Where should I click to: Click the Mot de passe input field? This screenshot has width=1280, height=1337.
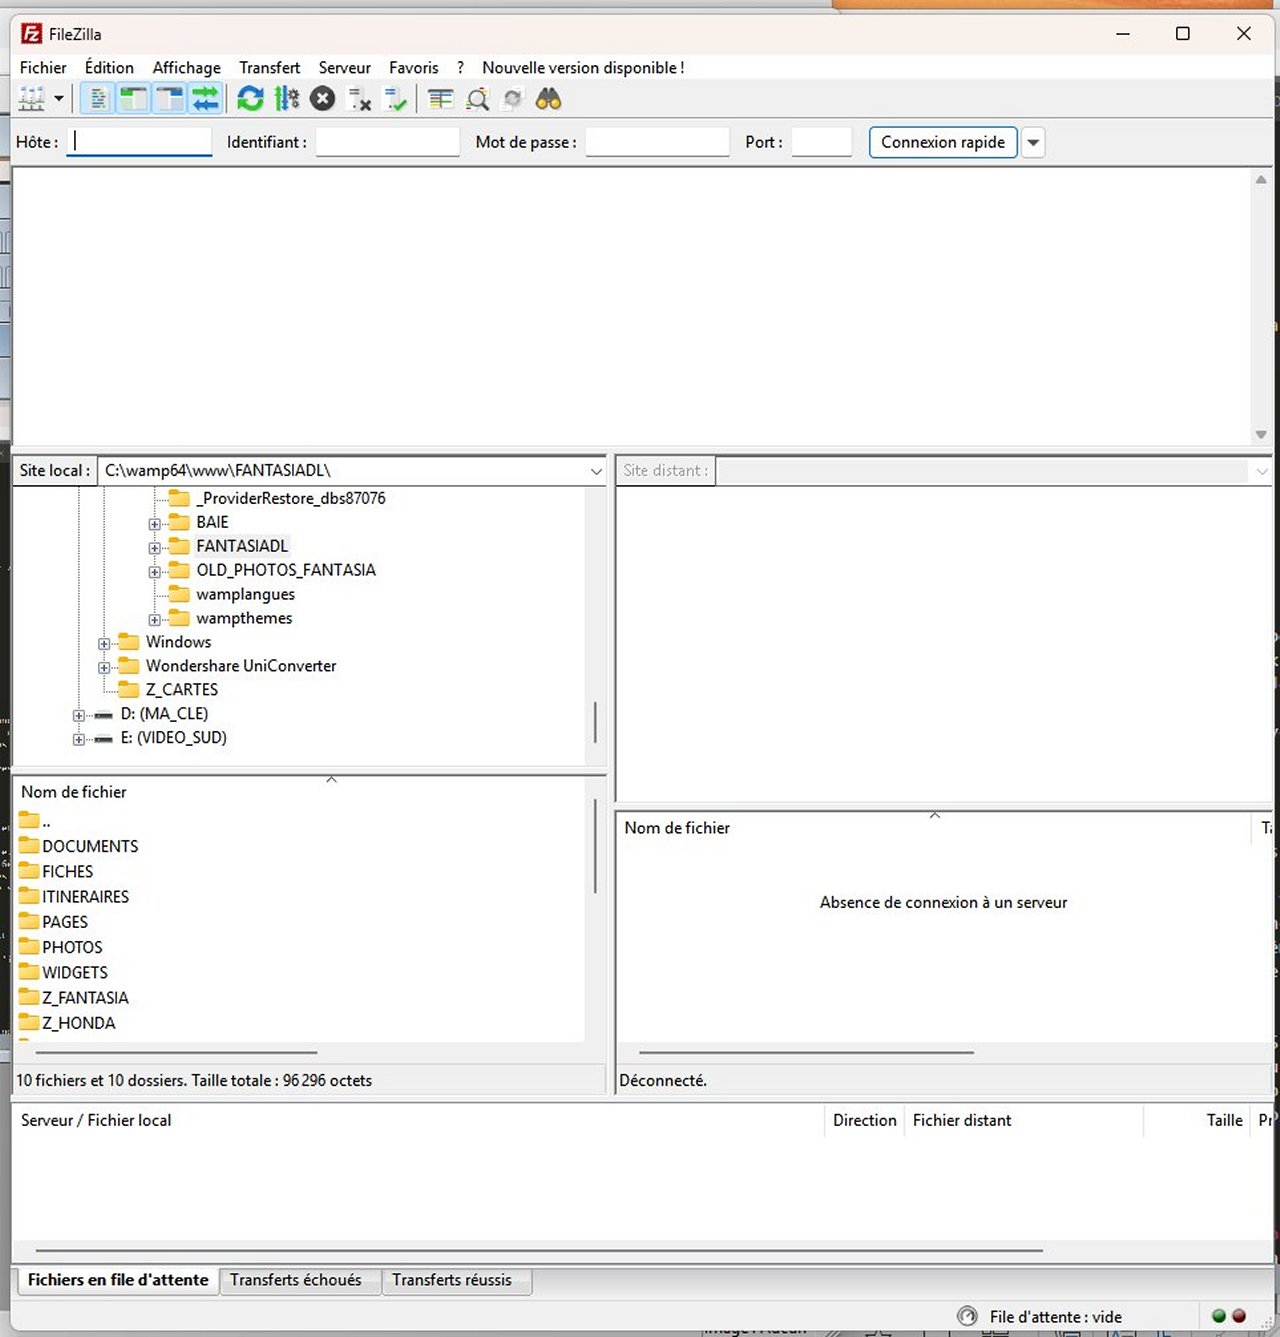(657, 143)
